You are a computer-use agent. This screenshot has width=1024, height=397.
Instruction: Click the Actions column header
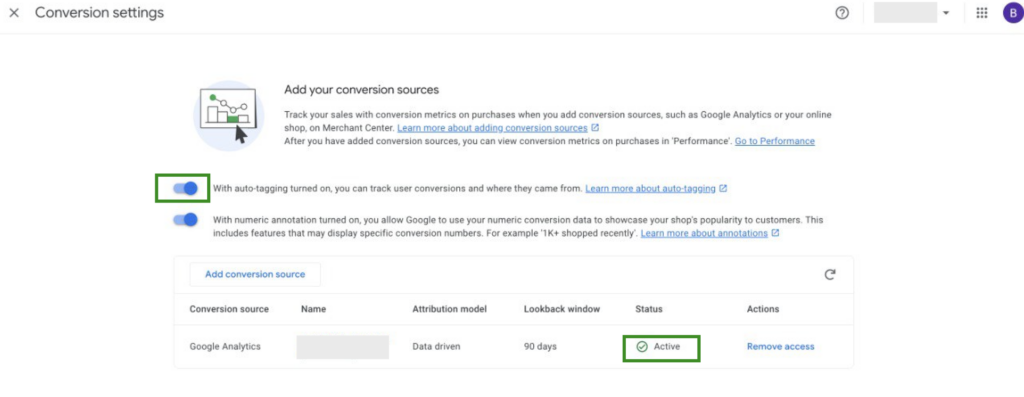click(x=763, y=309)
